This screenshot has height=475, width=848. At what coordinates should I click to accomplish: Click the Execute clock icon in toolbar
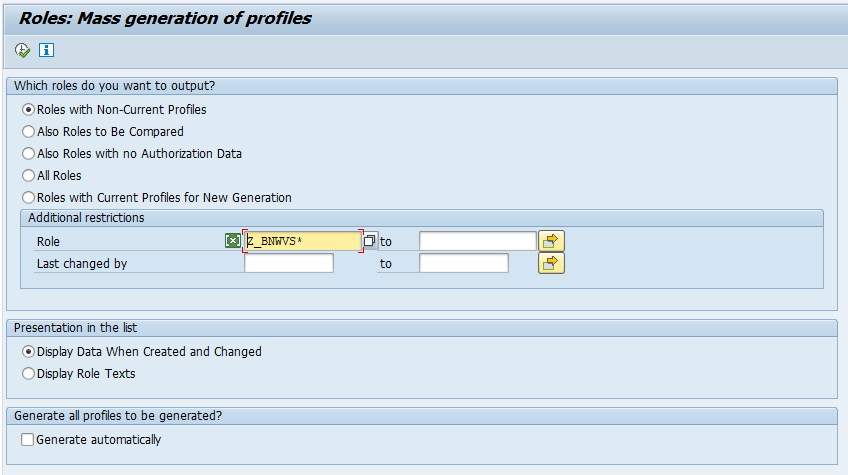[22, 50]
